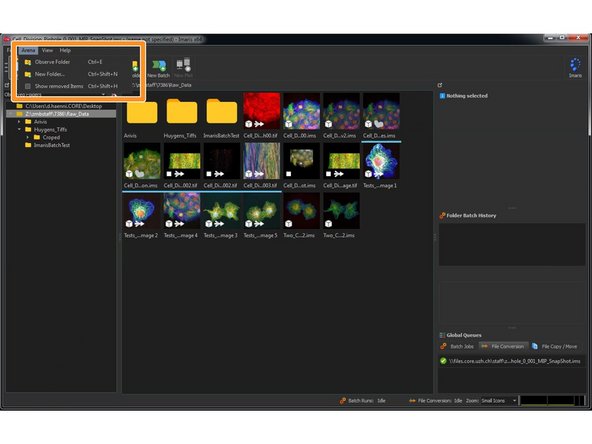Select the Cell_D...es.ims thumbnail
Viewport: 592px width, 444px height.
coord(381,111)
